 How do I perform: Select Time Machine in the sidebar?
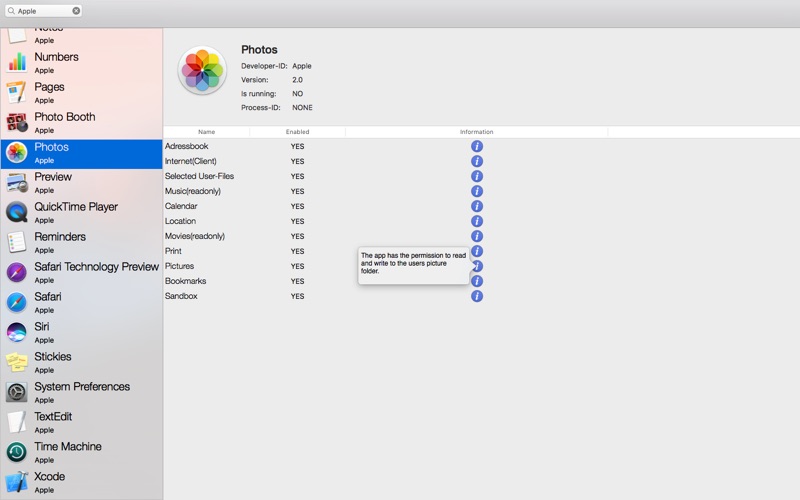pyautogui.click(x=82, y=452)
